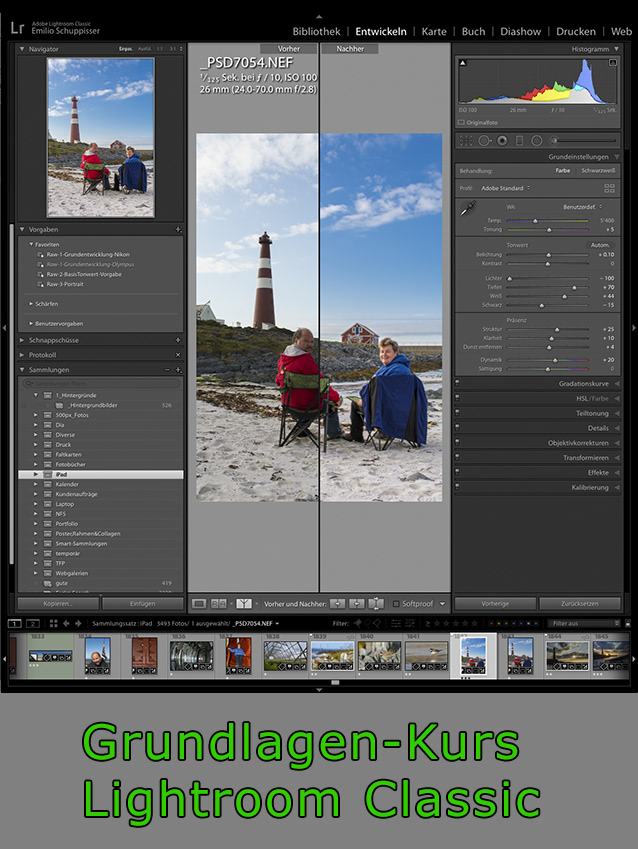Toggle Details panel switch

tap(458, 428)
